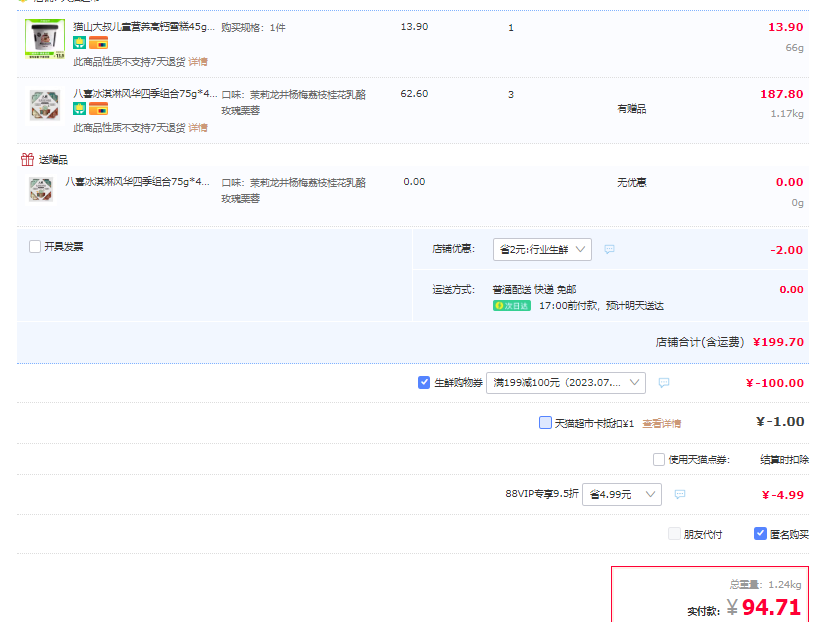Click the ¥-4.99 VIP discount amount
The image size is (820, 622).
[x=782, y=495]
